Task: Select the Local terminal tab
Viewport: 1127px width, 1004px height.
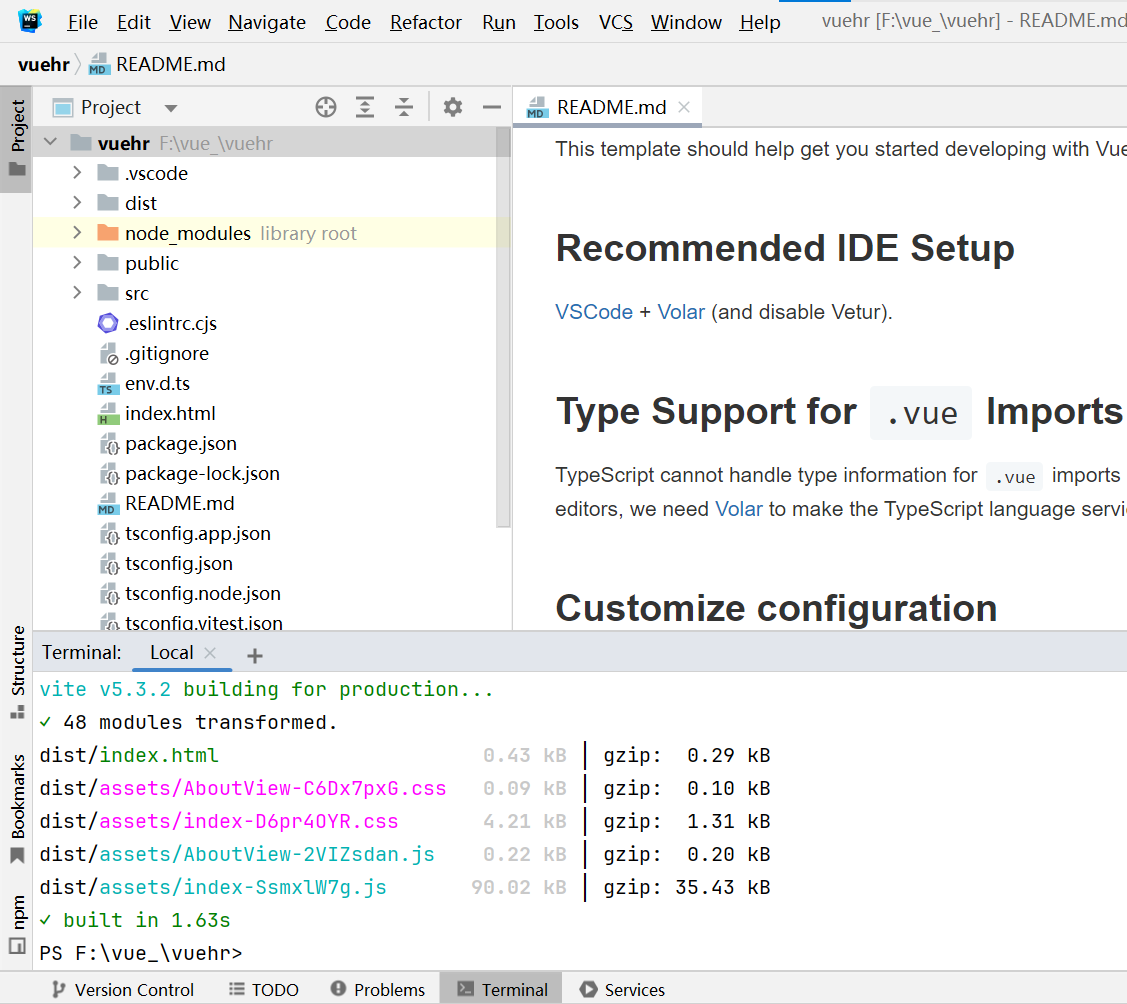Action: pos(183,653)
